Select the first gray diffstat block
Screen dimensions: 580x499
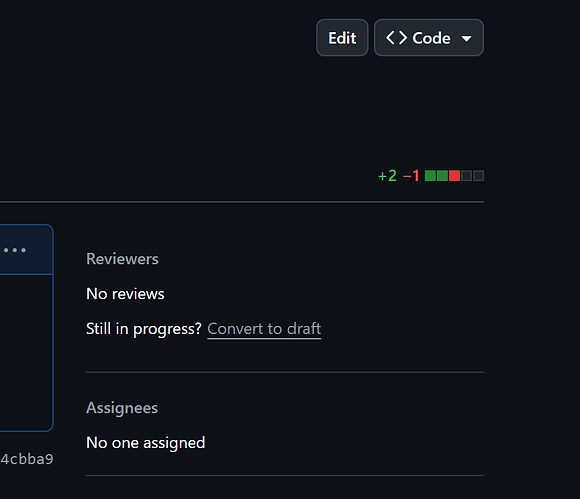click(x=466, y=176)
